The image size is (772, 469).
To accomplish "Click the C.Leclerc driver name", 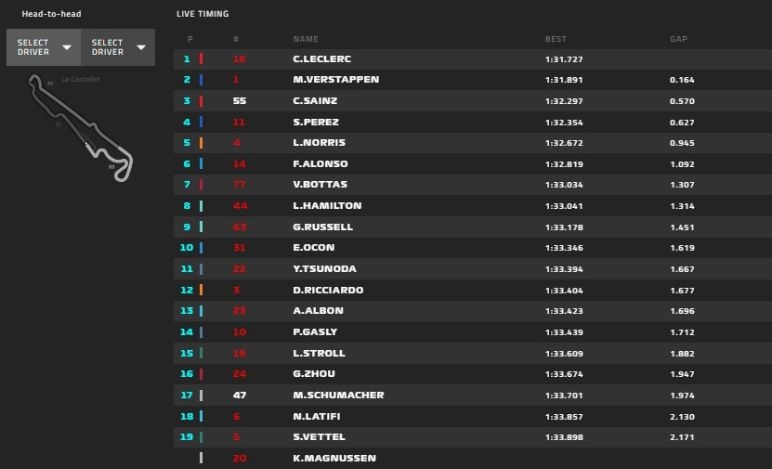I will pyautogui.click(x=322, y=59).
